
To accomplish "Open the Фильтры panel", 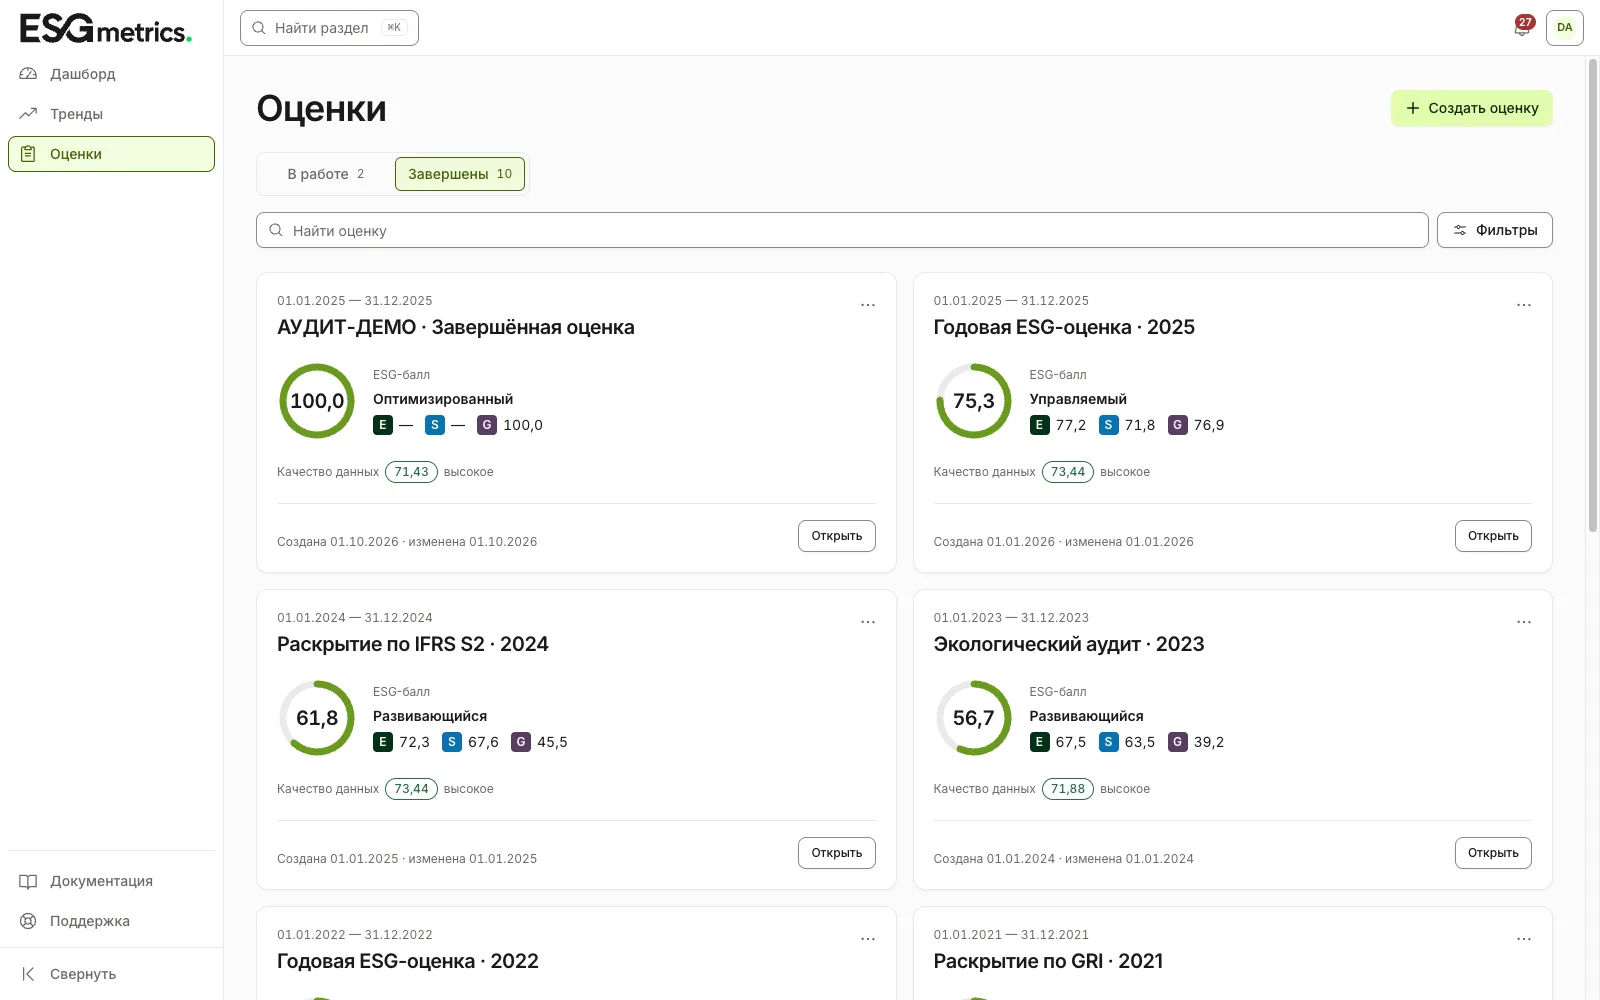I will [x=1494, y=230].
